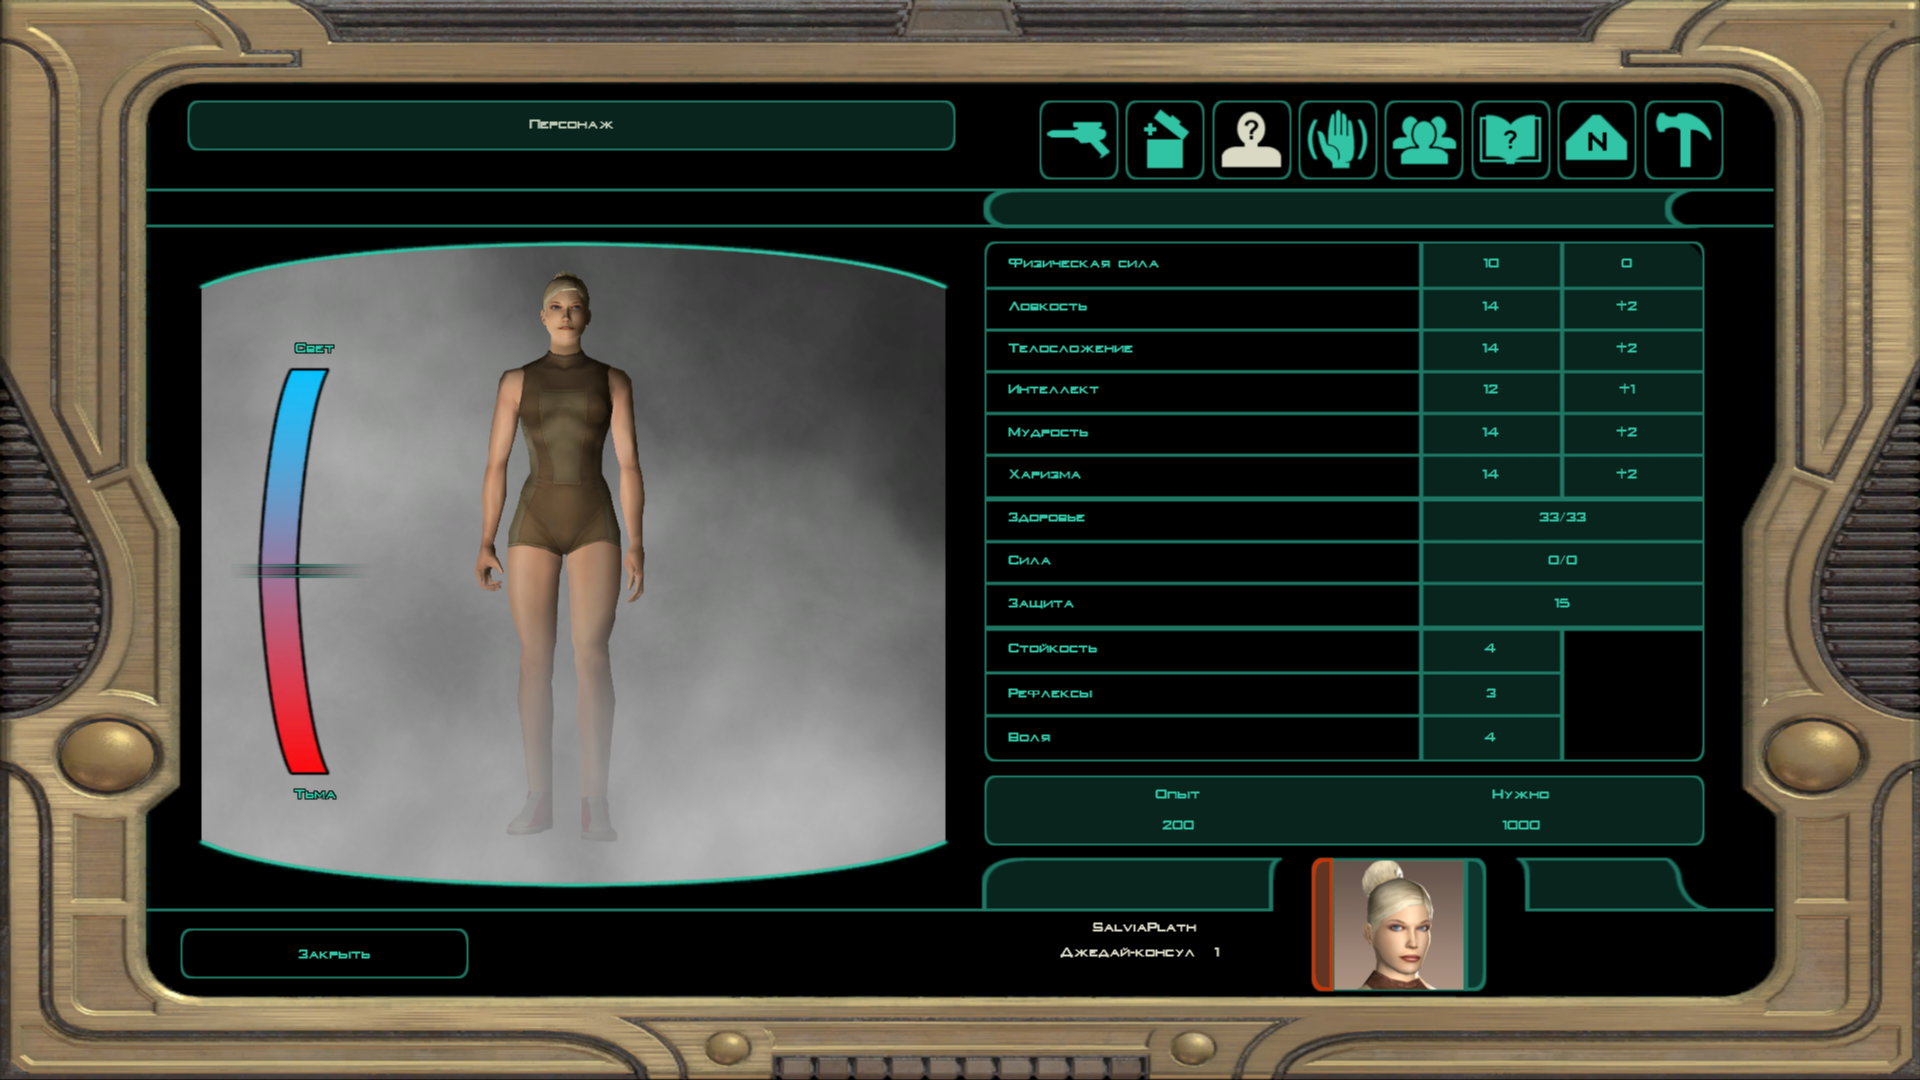Image resolution: width=1920 pixels, height=1080 pixels.
Task: Open the Equipment screen blaster icon
Action: tap(1078, 140)
